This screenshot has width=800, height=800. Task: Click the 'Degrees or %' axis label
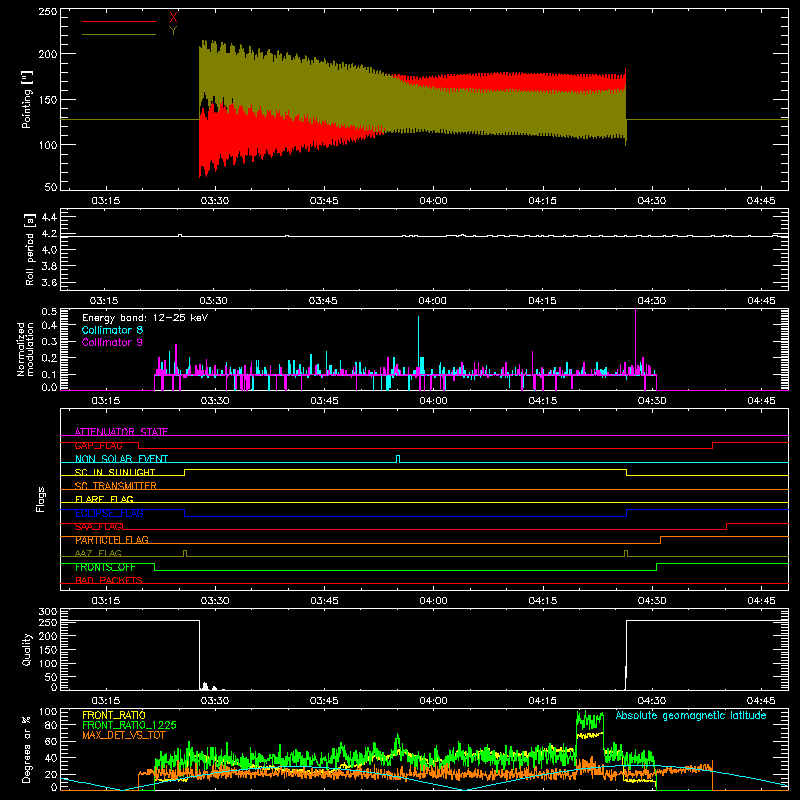point(27,749)
